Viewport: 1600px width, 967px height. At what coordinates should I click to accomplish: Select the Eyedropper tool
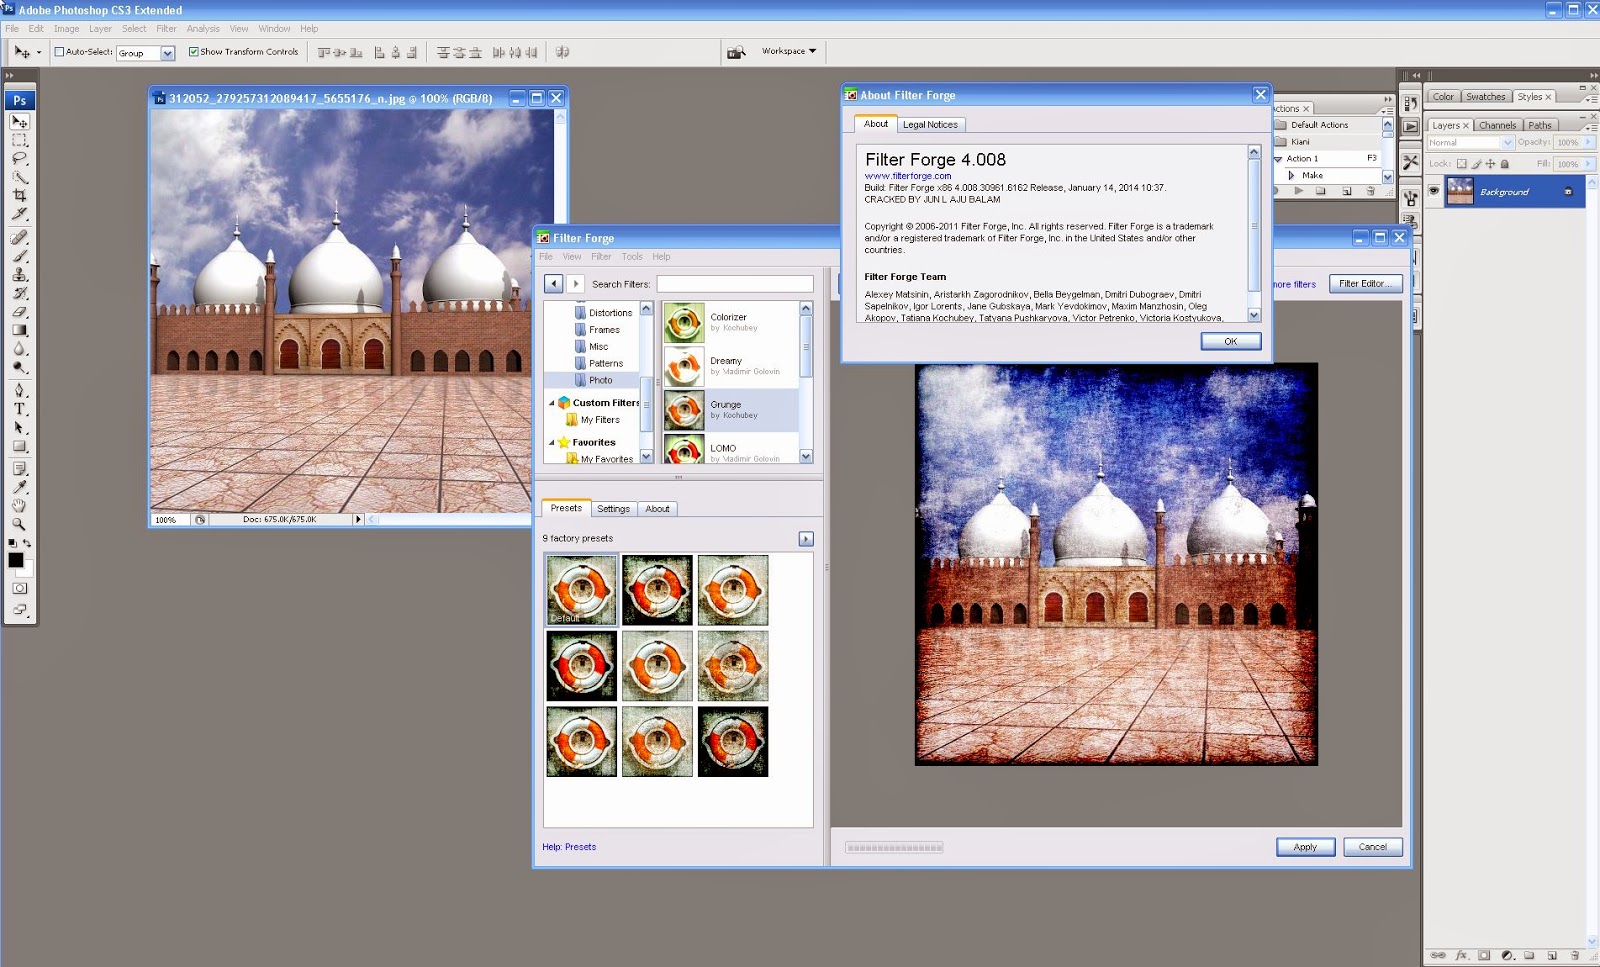(x=19, y=487)
